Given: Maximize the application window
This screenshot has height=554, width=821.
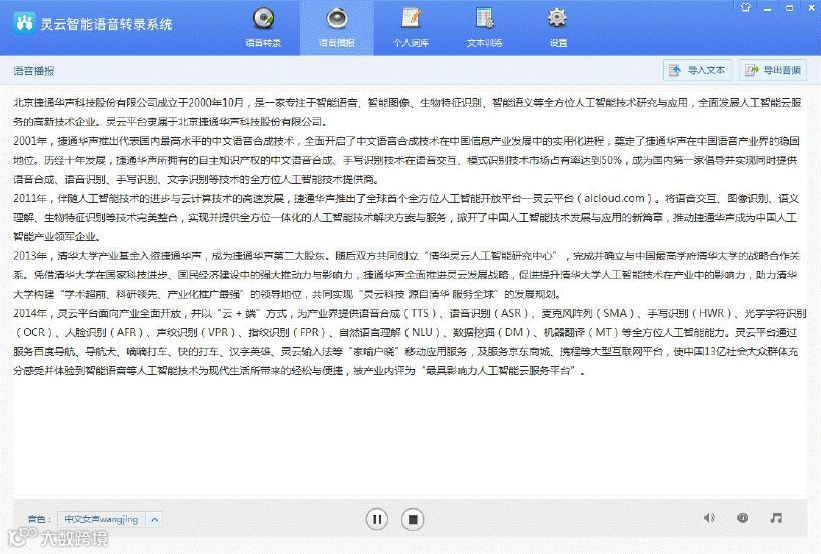Looking at the screenshot, I should point(790,8).
